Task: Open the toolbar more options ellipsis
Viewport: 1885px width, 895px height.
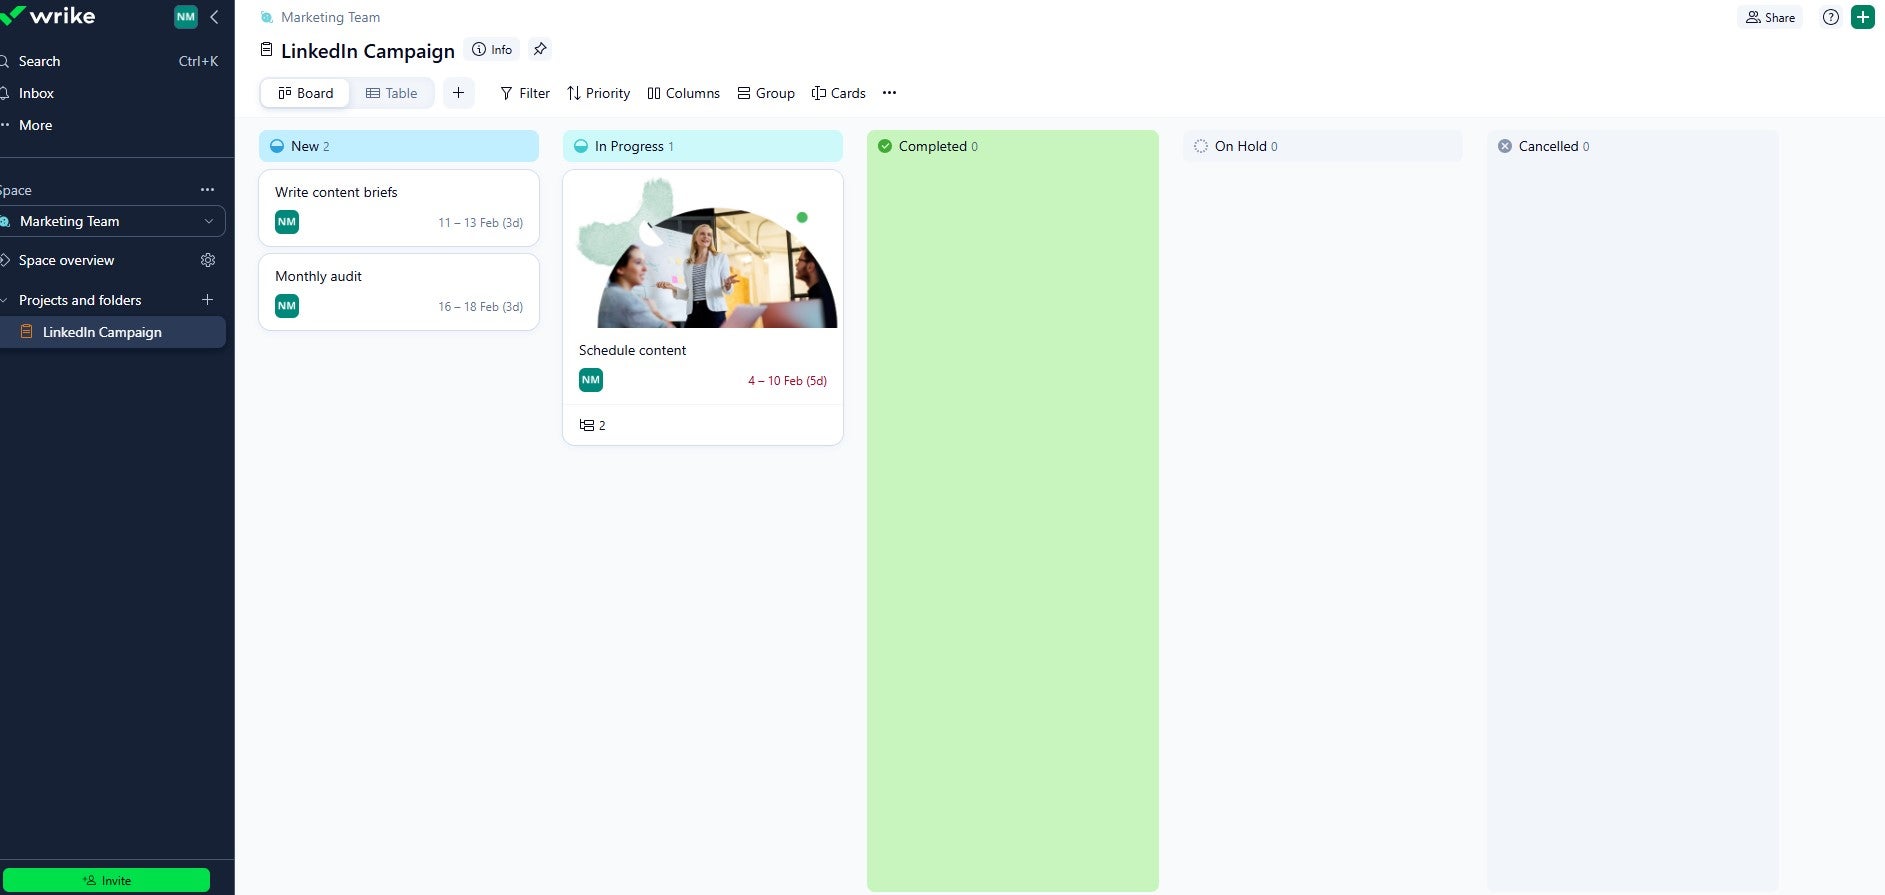Action: tap(889, 93)
